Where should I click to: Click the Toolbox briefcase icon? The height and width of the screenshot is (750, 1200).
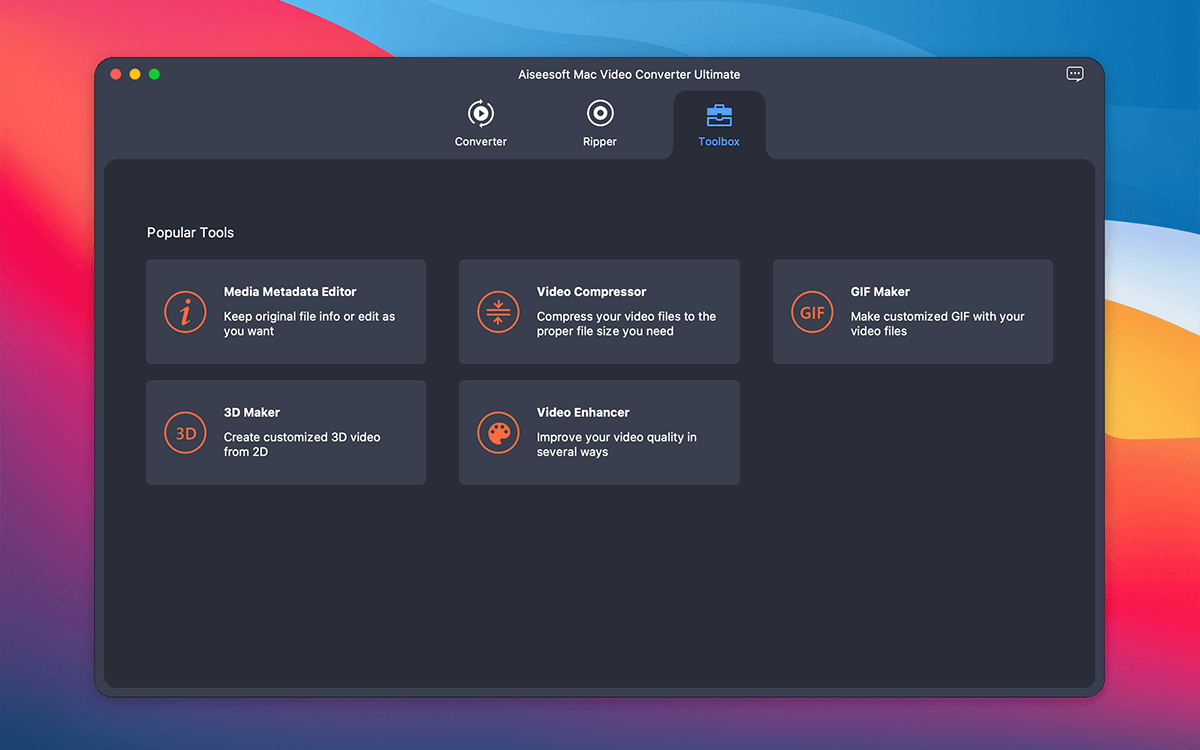pyautogui.click(x=719, y=114)
